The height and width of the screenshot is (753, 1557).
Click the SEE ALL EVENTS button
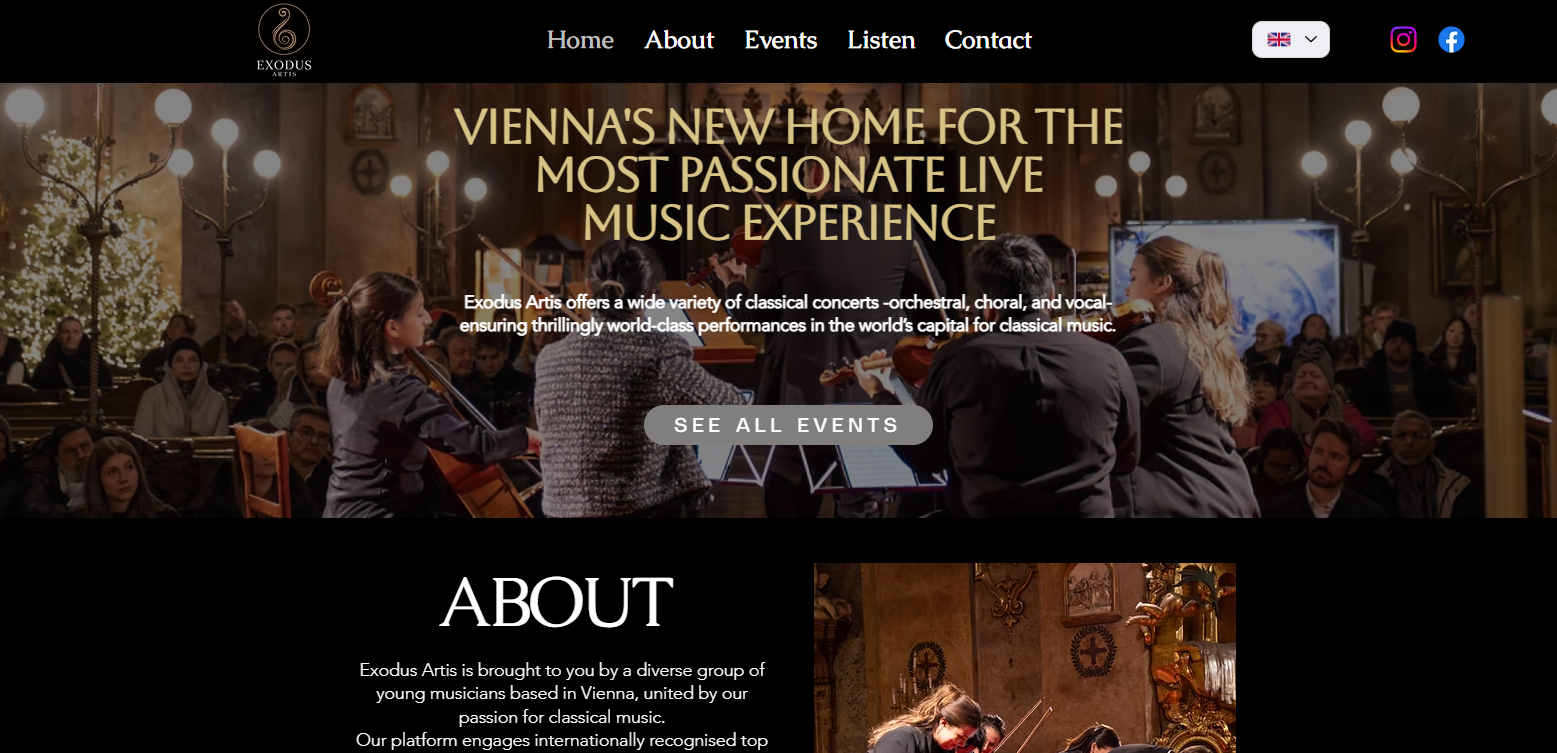(788, 425)
